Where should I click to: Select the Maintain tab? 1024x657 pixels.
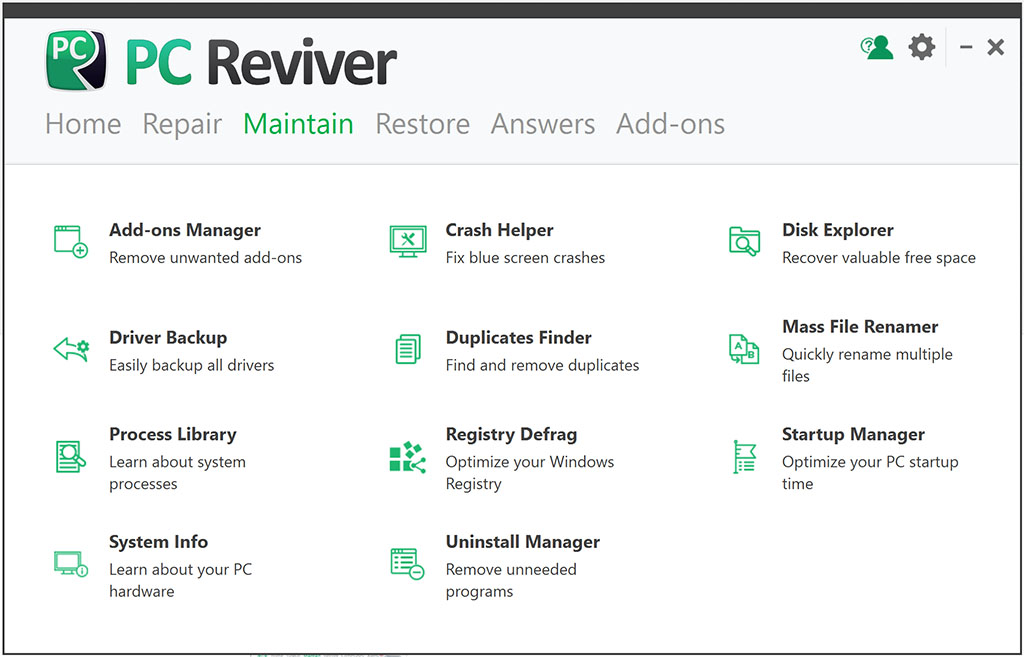pyautogui.click(x=298, y=124)
